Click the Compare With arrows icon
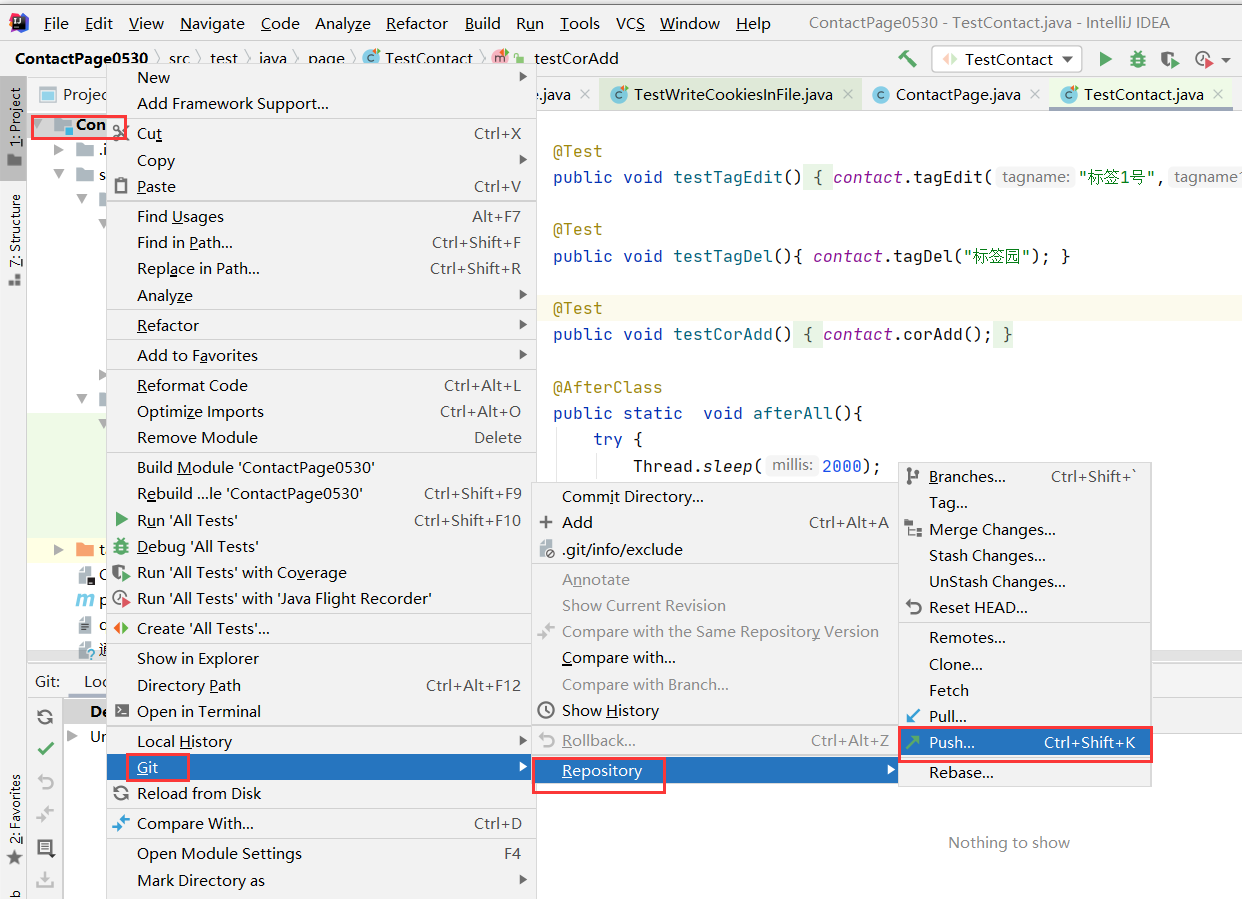This screenshot has height=899, width=1242. click(x=121, y=823)
